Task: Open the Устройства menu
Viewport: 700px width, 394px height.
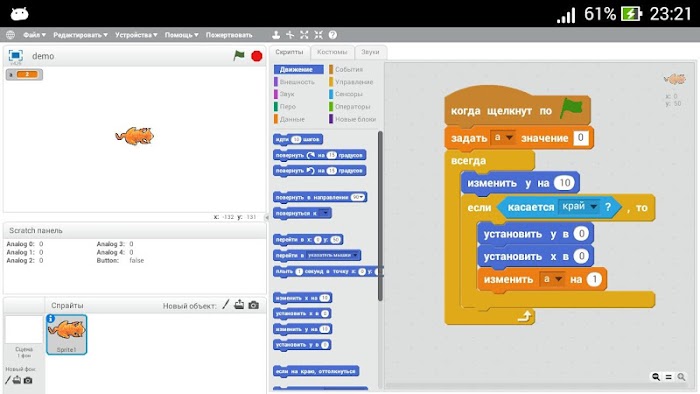Action: pos(136,35)
